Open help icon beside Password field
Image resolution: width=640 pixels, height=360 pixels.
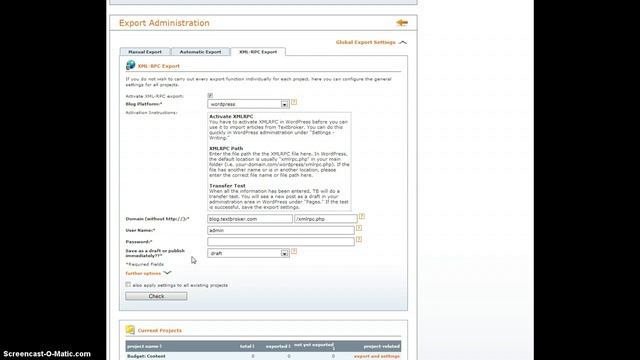[359, 240]
